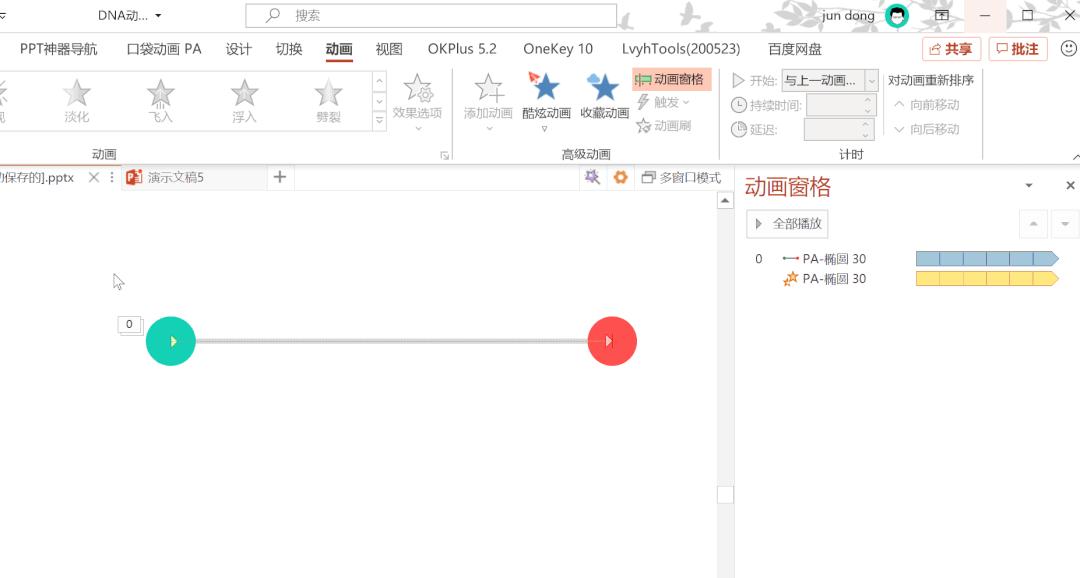
Task: Toggle the 动画刷 tool
Action: pos(668,124)
